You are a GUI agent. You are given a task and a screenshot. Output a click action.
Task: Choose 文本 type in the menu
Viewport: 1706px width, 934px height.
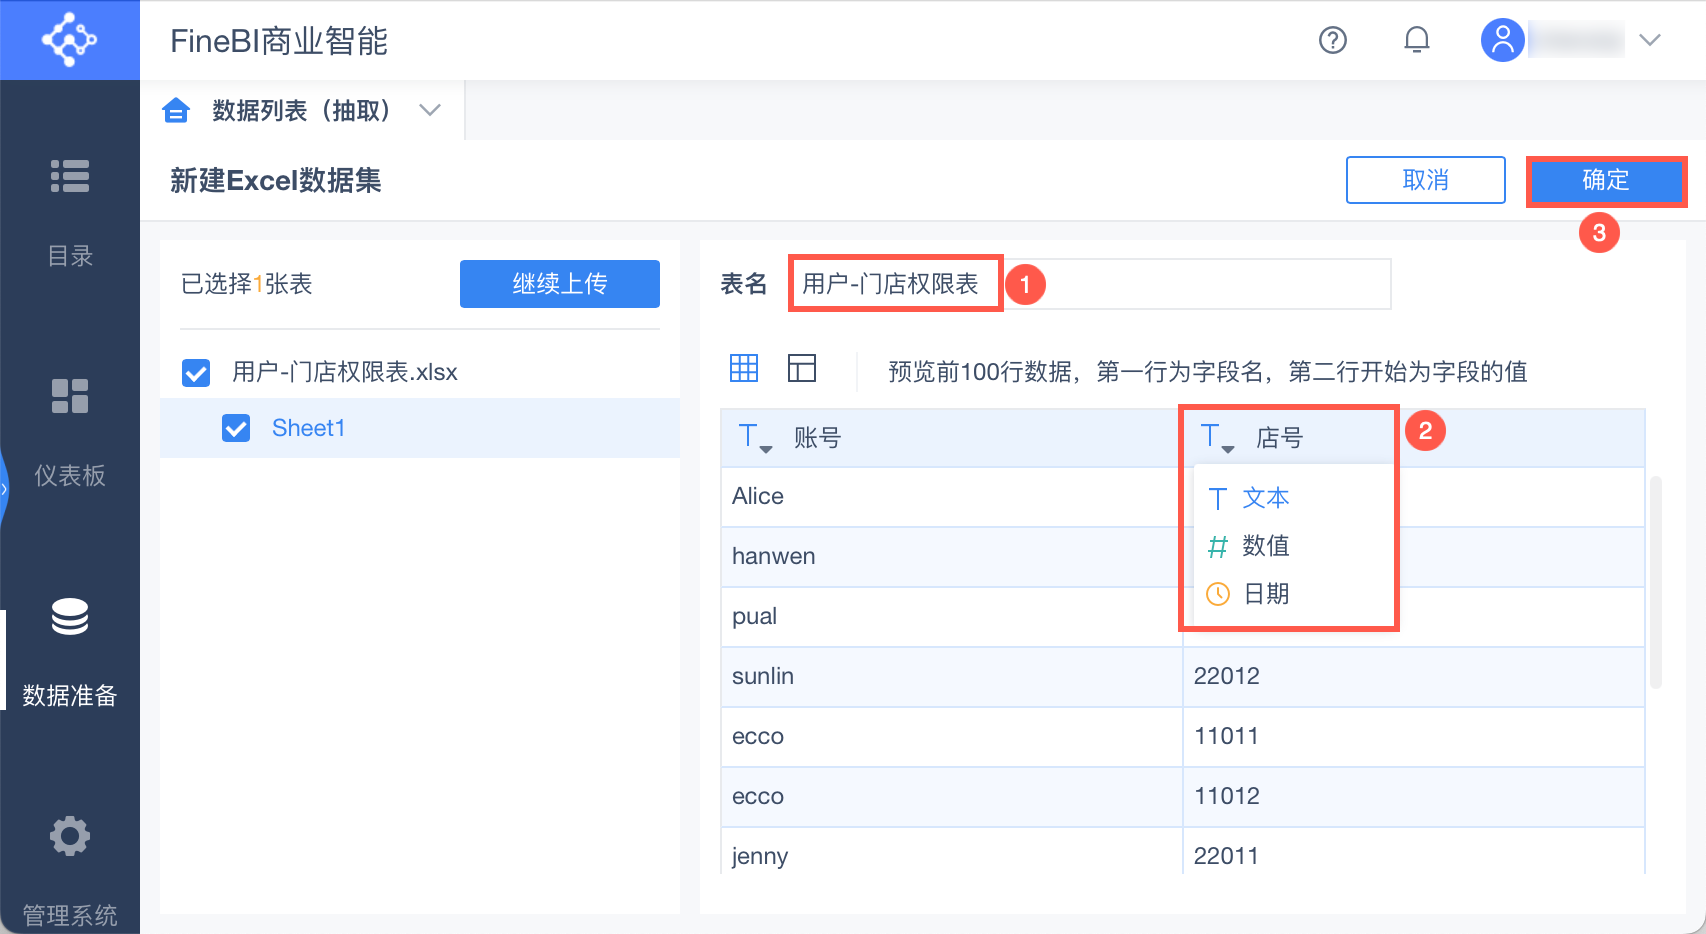click(x=1265, y=498)
